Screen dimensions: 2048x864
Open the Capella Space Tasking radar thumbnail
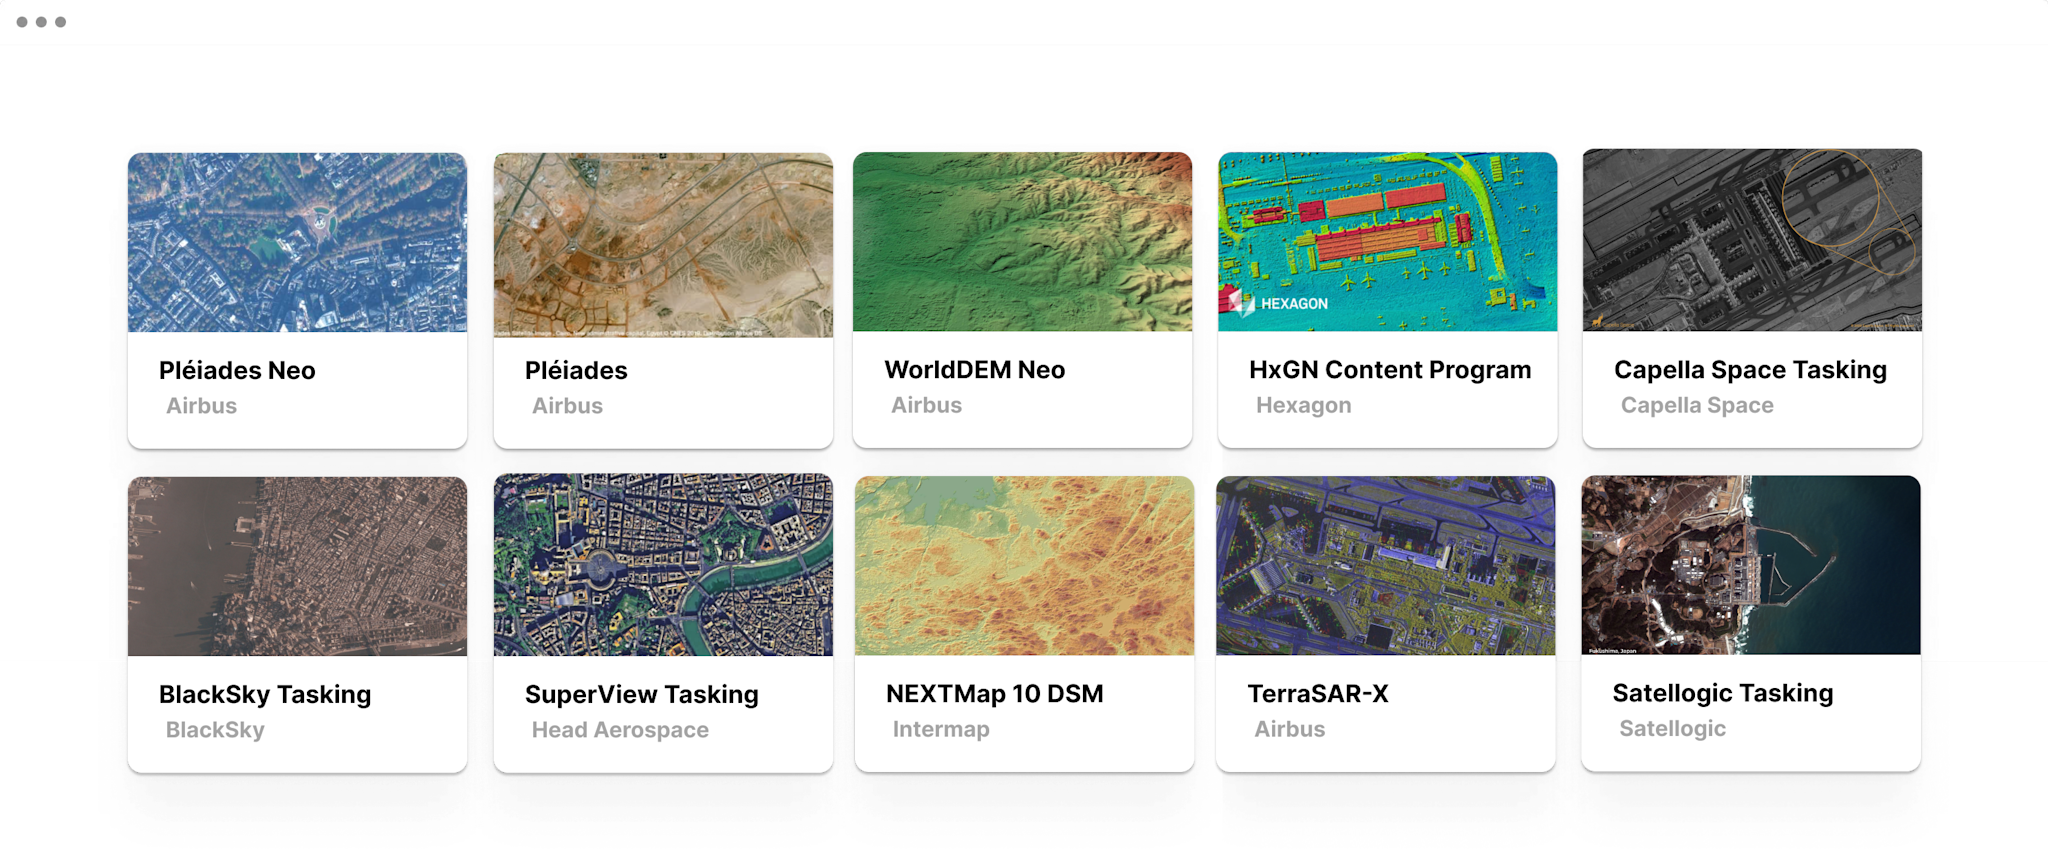pos(1752,240)
